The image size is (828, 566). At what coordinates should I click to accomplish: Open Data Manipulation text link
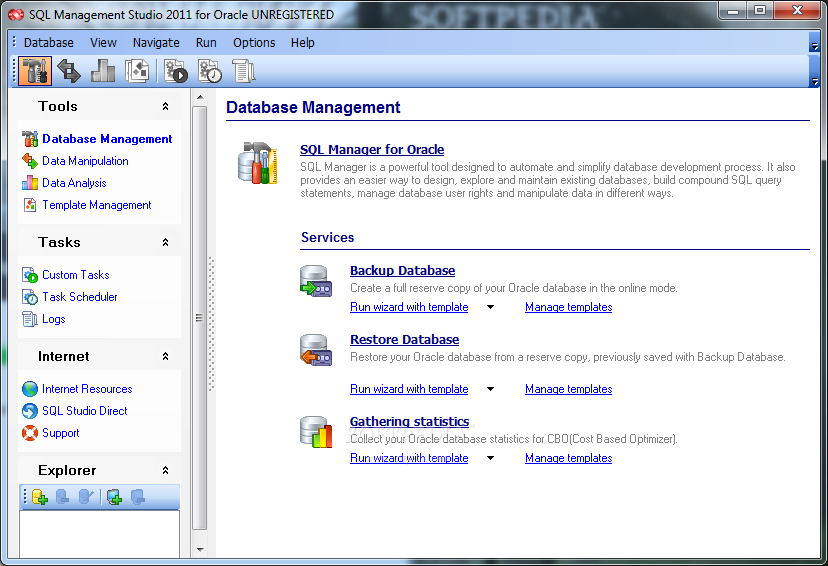pos(85,161)
